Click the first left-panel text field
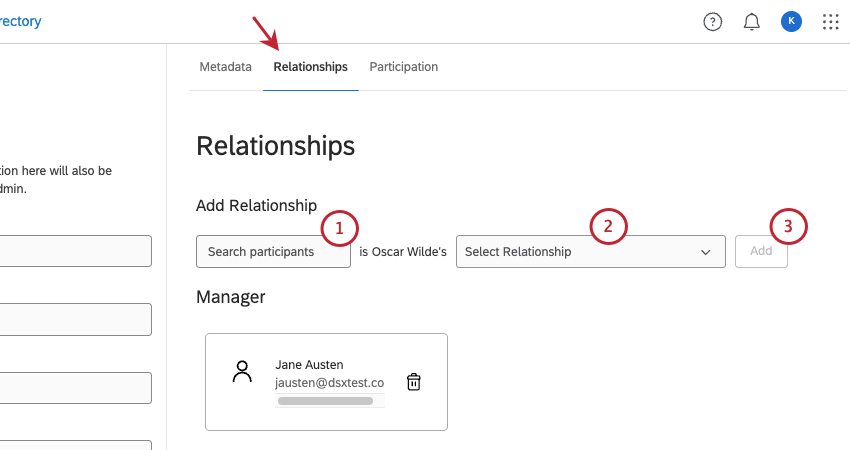 click(x=75, y=251)
